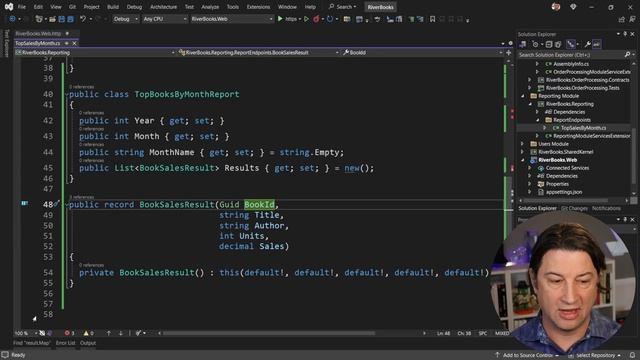Click the quick actions screwdriver icon on line 48
This screenshot has height=360, width=640.
[57, 204]
